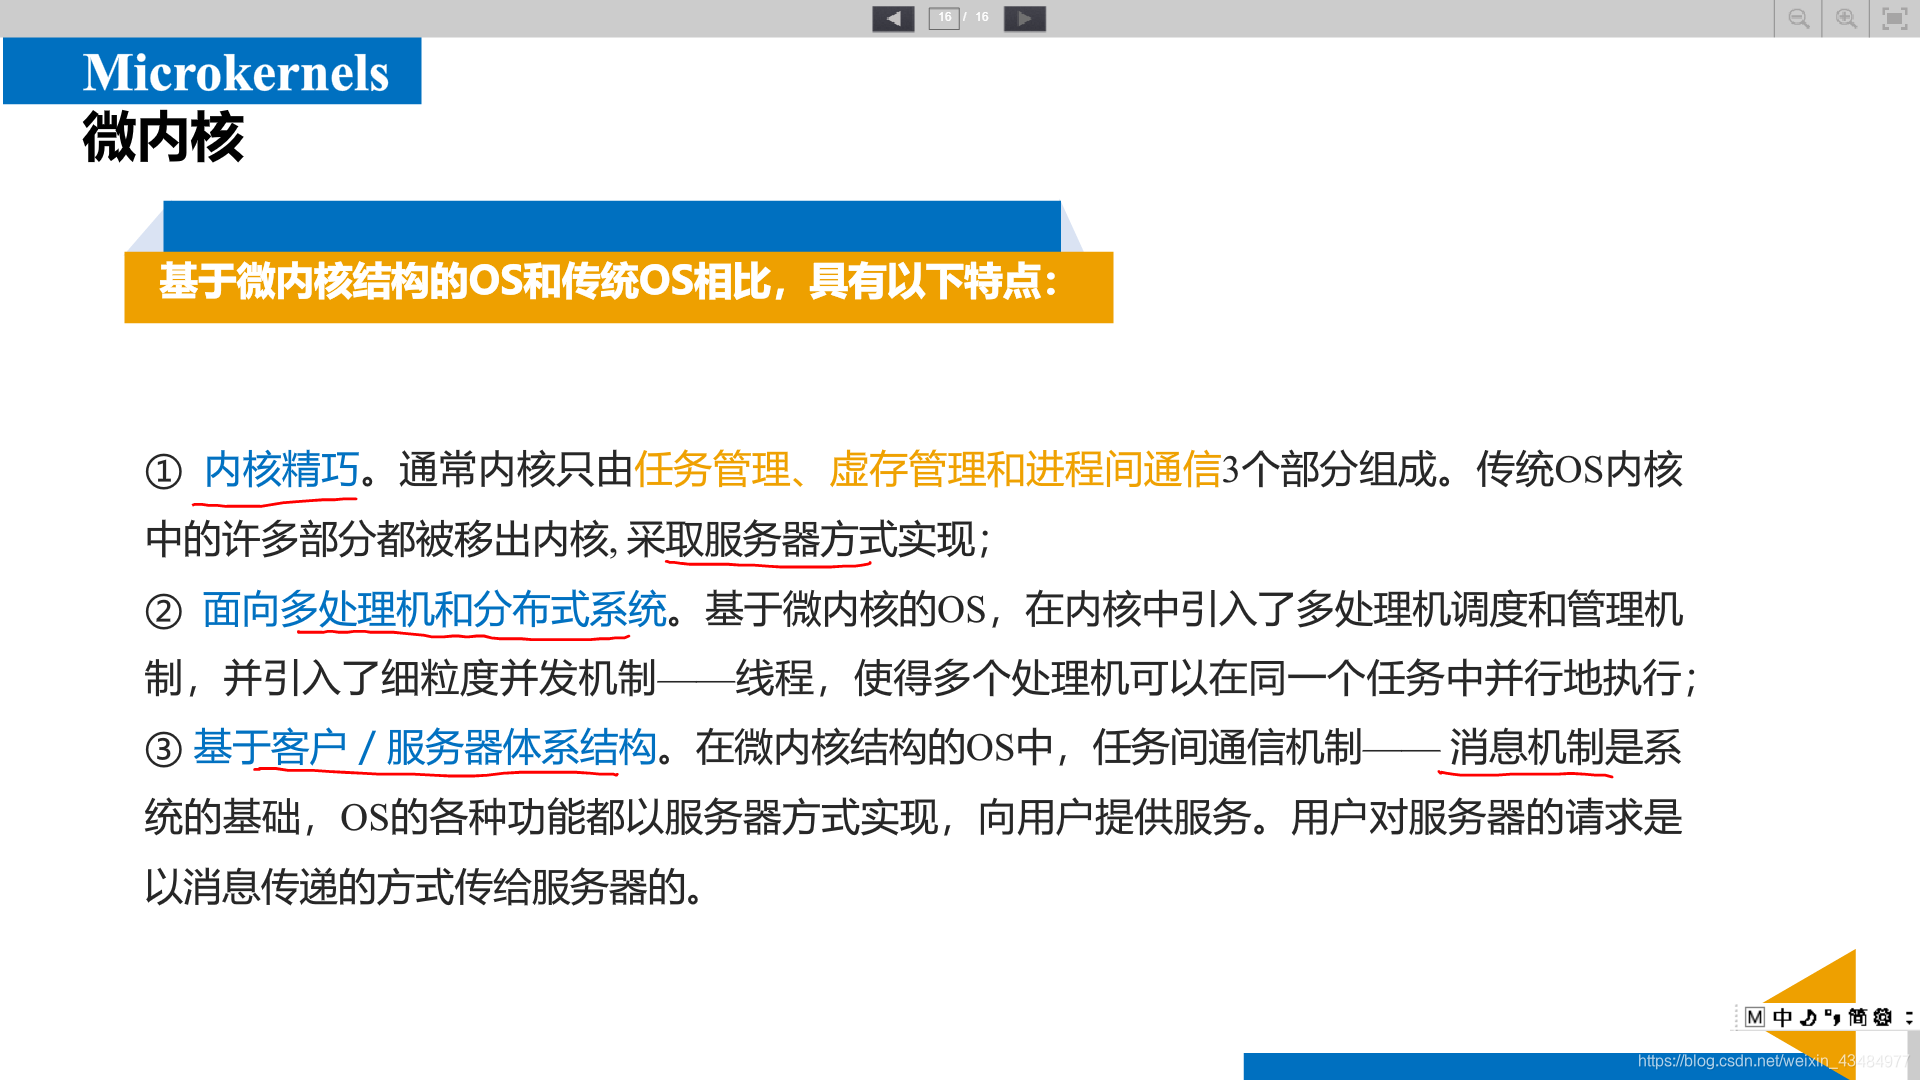Click the blue text '基于客户/服务器体系结构'
Image resolution: width=1920 pixels, height=1080 pixels.
tap(424, 747)
